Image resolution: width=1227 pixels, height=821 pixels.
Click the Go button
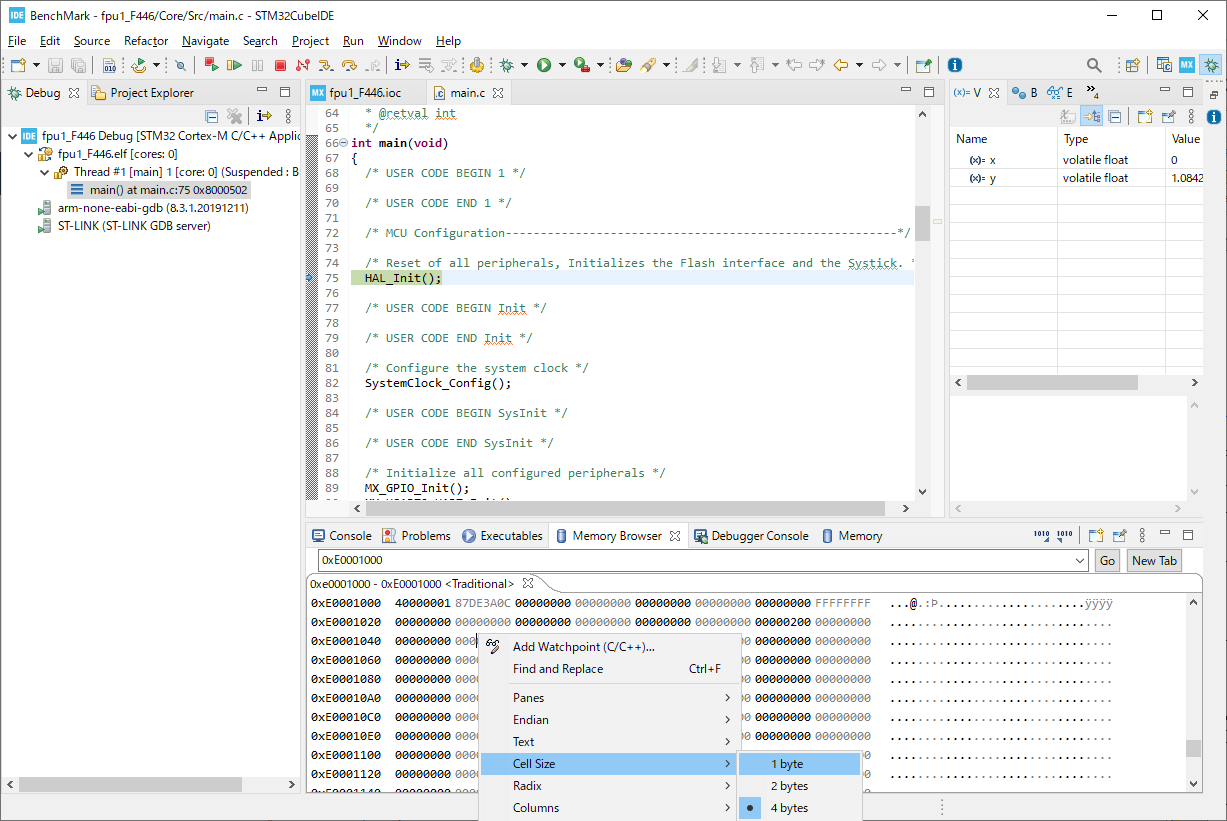click(x=1107, y=561)
